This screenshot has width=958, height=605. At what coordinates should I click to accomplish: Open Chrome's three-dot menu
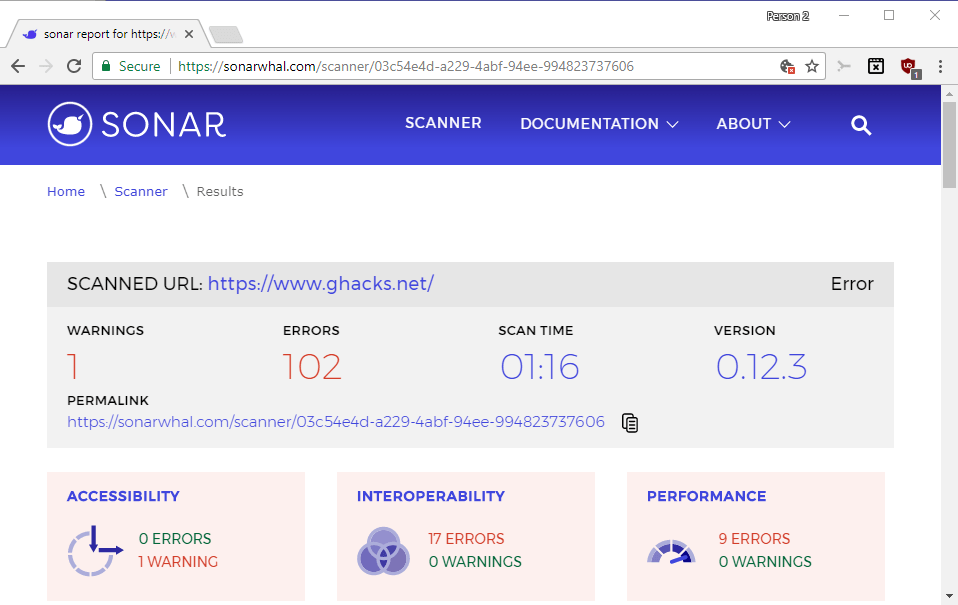(x=940, y=66)
